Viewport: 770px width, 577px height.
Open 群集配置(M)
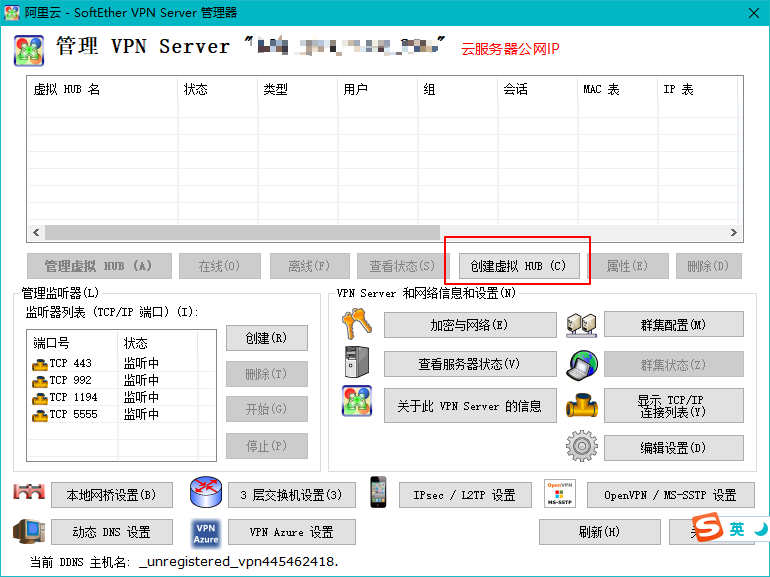click(x=674, y=324)
